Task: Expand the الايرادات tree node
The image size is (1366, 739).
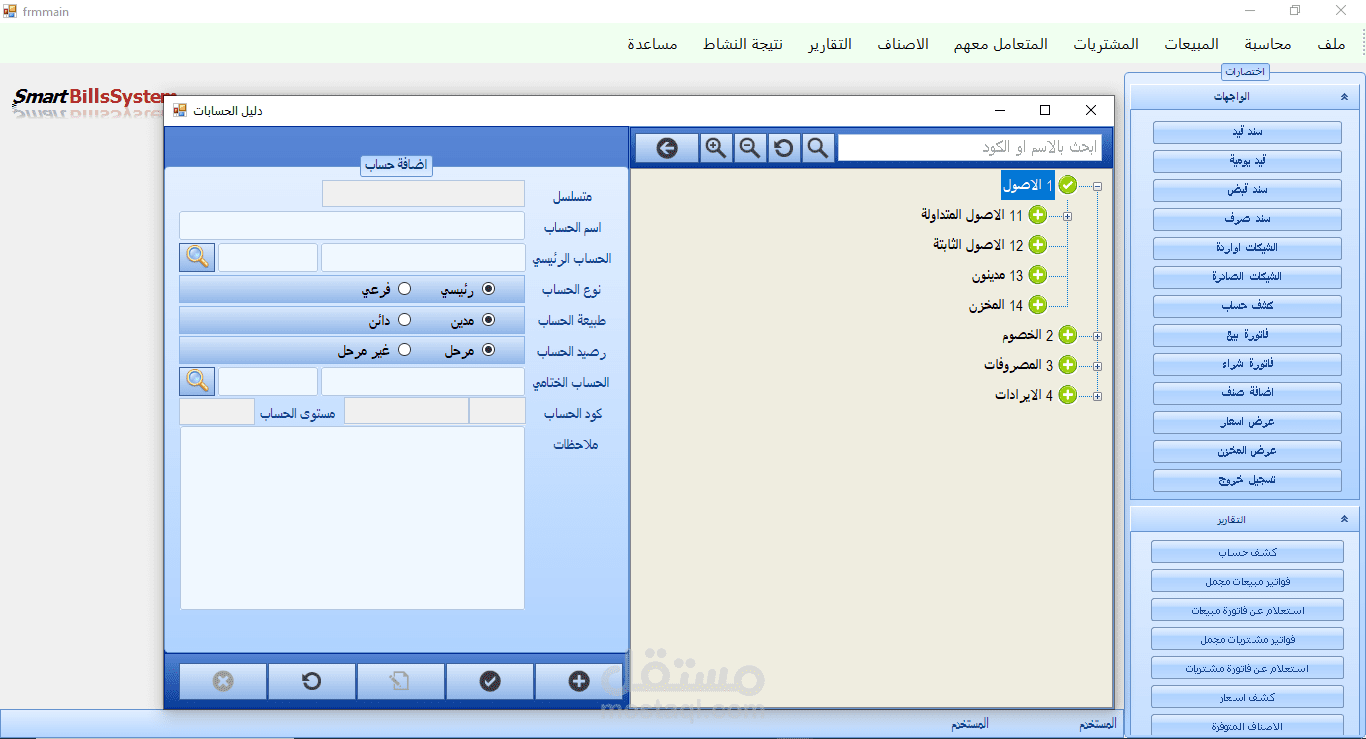Action: pyautogui.click(x=1098, y=397)
